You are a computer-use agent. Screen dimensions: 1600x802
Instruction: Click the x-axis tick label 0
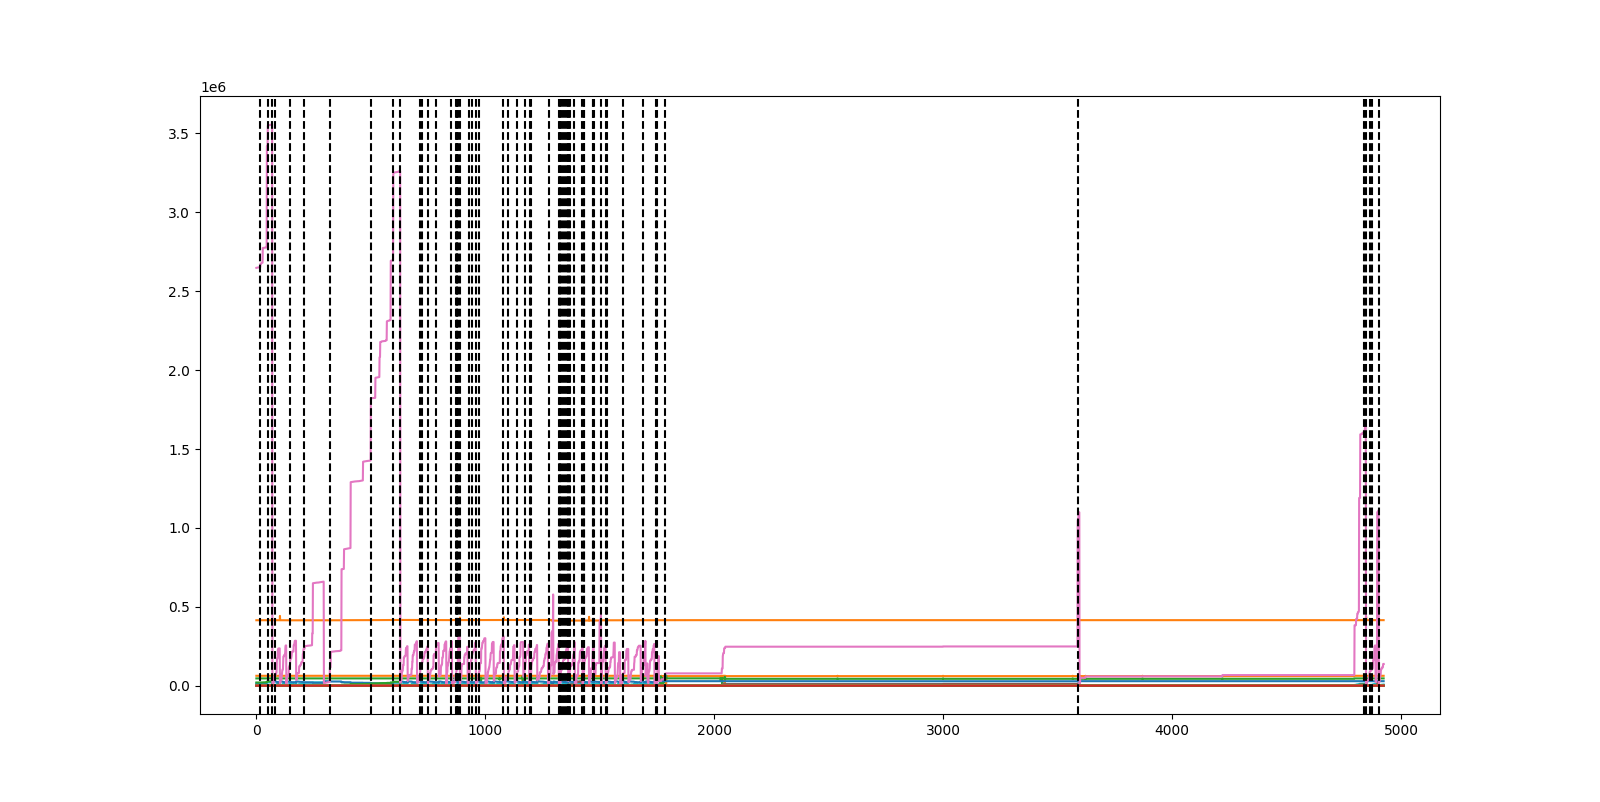tap(257, 731)
